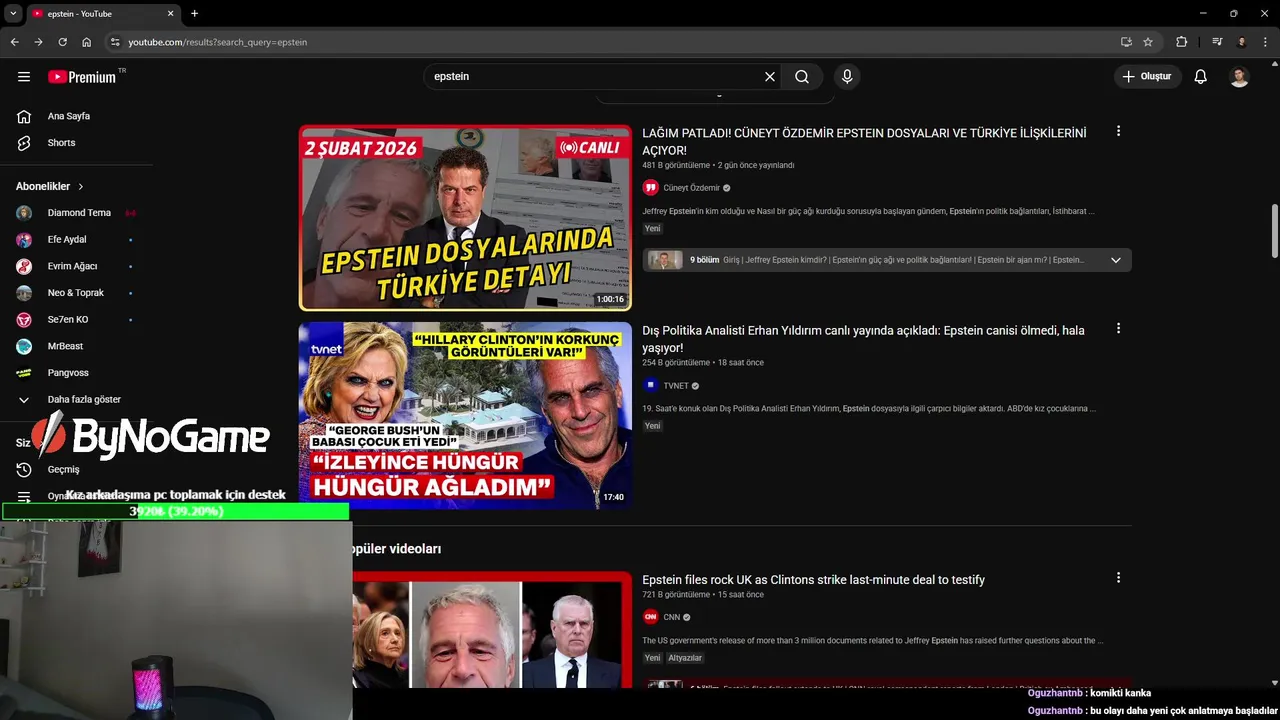This screenshot has height=720, width=1280.
Task: Expand the Abonelikler section
Action: pos(50,186)
